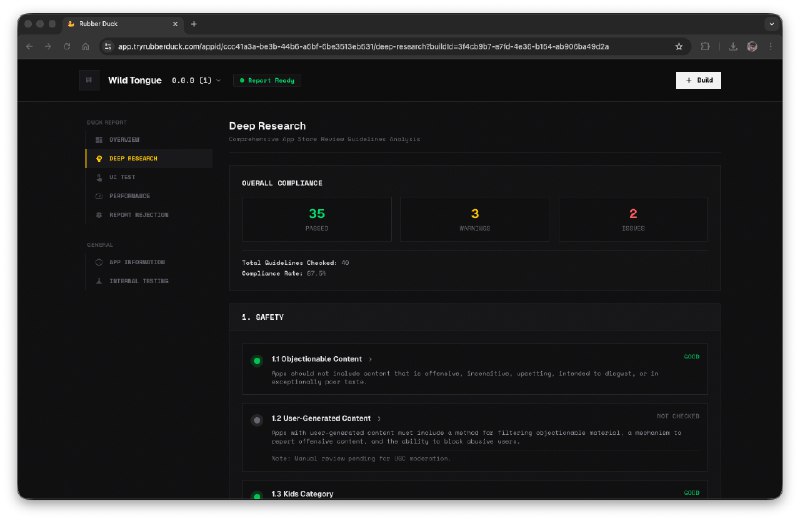Click the Deep Research lightbulb icon
Image resolution: width=800 pixels, height=521 pixels.
(98, 158)
